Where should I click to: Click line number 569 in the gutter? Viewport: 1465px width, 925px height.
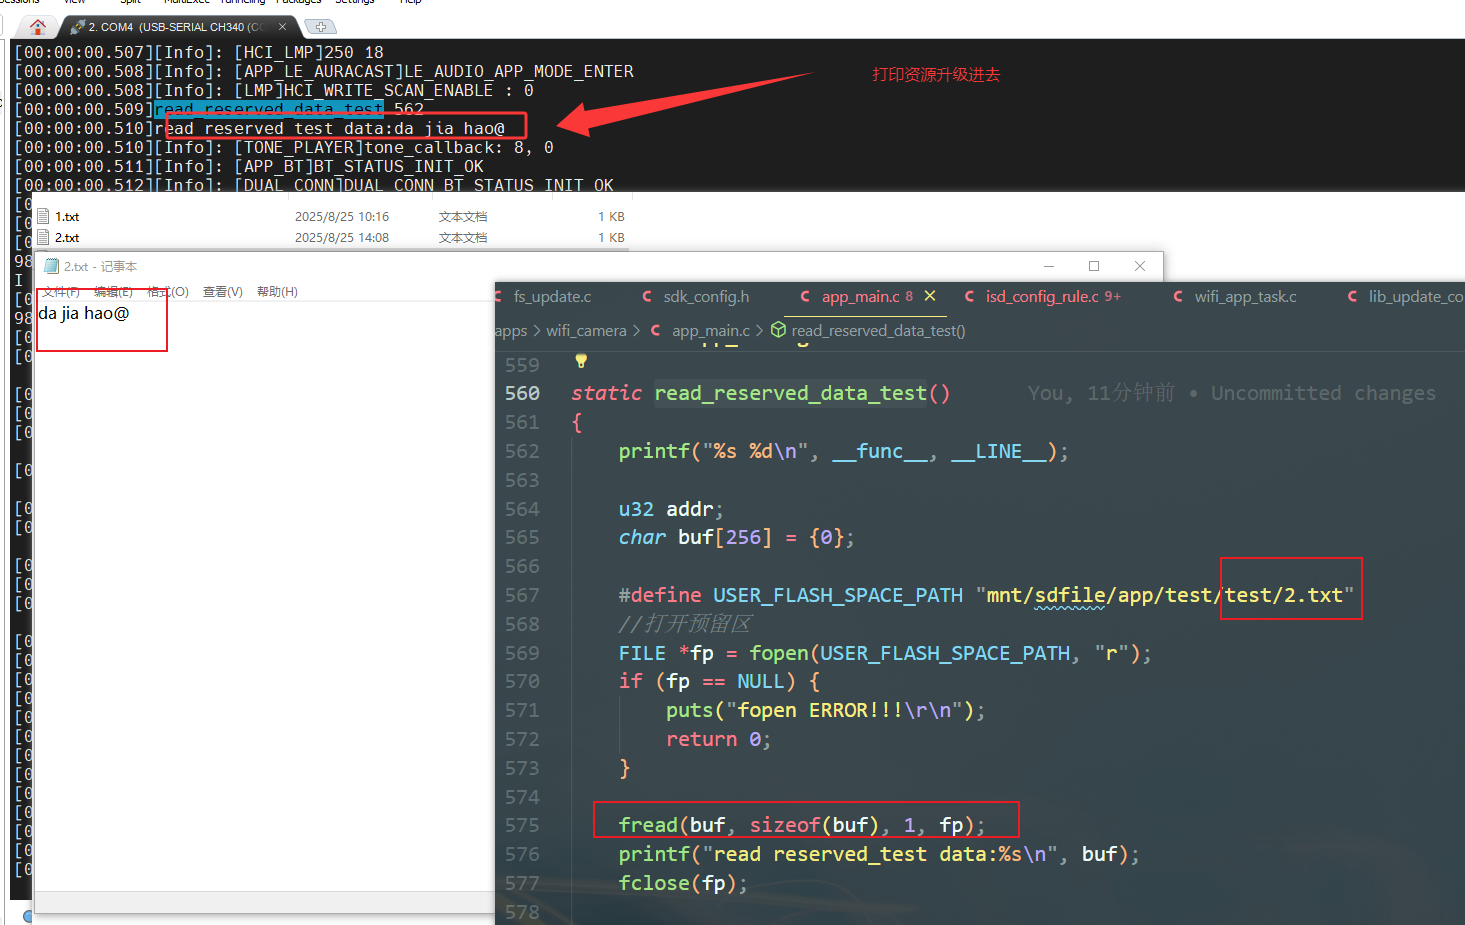pyautogui.click(x=522, y=653)
